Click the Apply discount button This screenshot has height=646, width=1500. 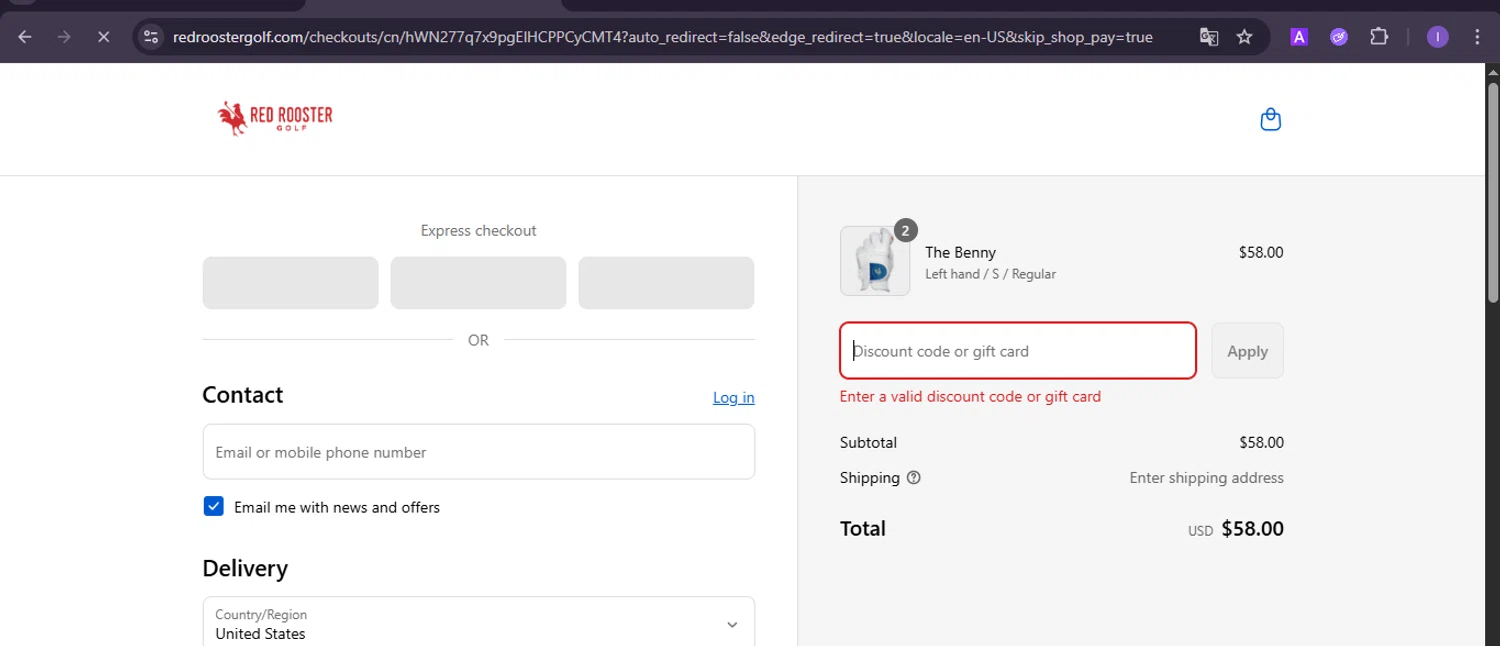pos(1247,351)
